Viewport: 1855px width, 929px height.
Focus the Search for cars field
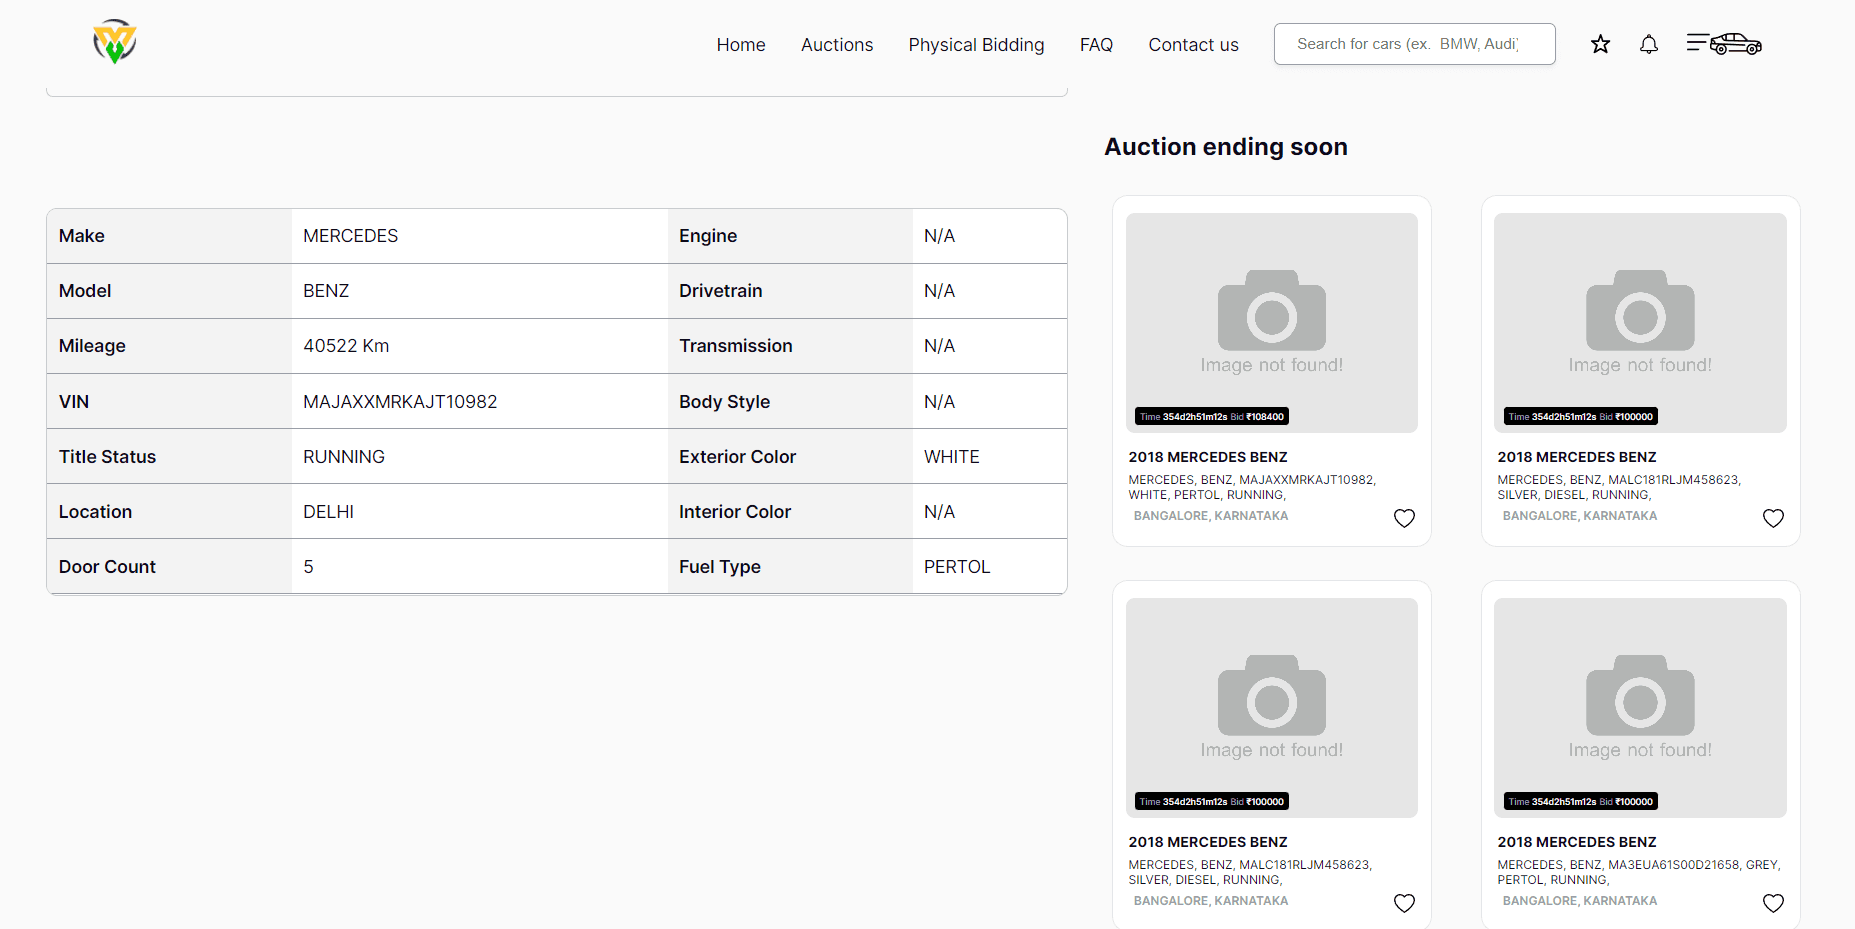pos(1414,44)
